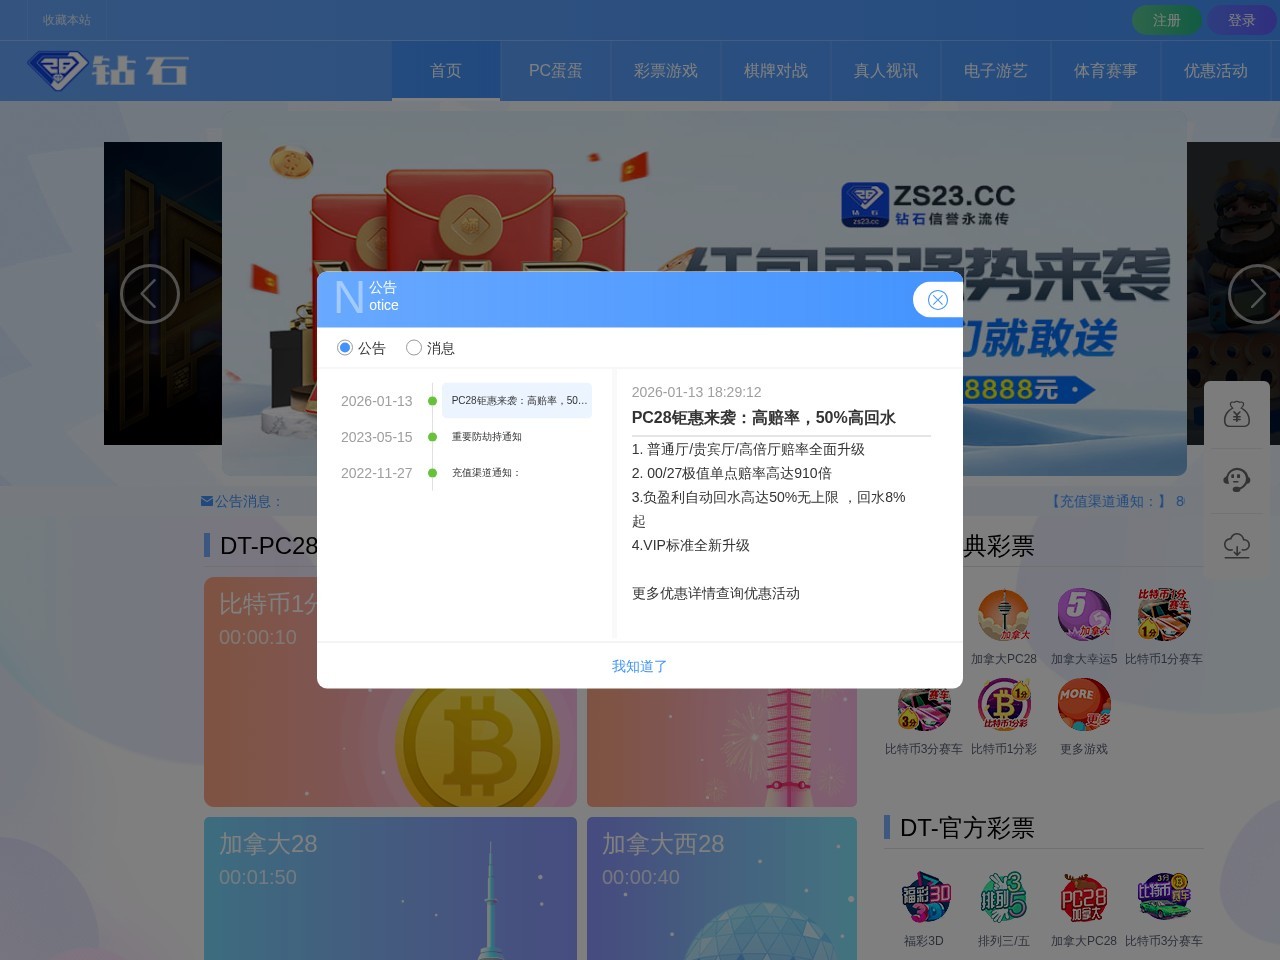Open the money bag deposit sidebar icon
The height and width of the screenshot is (960, 1280).
click(1237, 414)
